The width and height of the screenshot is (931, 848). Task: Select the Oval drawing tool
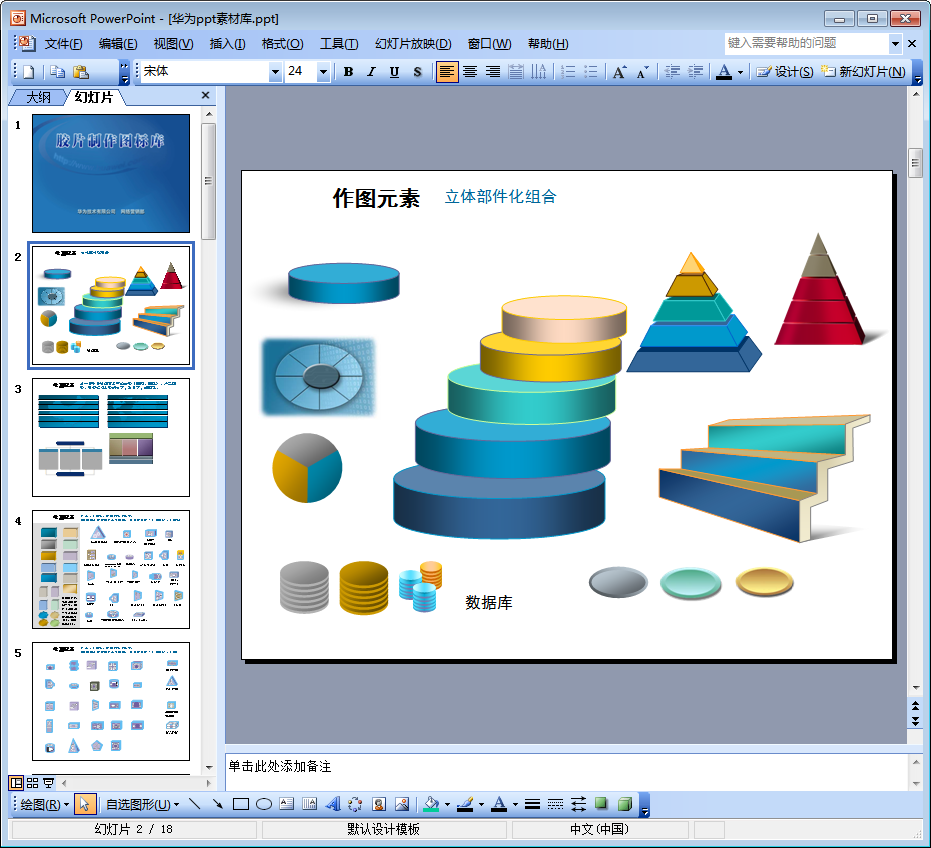tap(264, 804)
